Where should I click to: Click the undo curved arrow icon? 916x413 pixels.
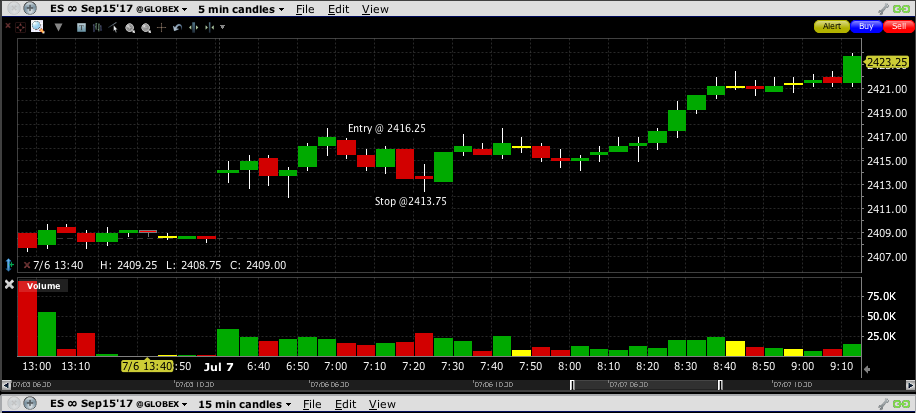(x=178, y=27)
